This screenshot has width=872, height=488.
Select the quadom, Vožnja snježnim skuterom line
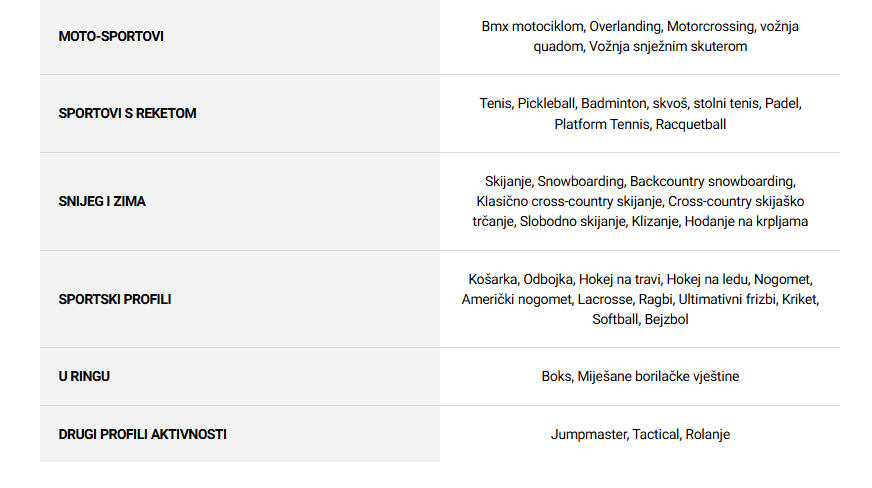640,46
